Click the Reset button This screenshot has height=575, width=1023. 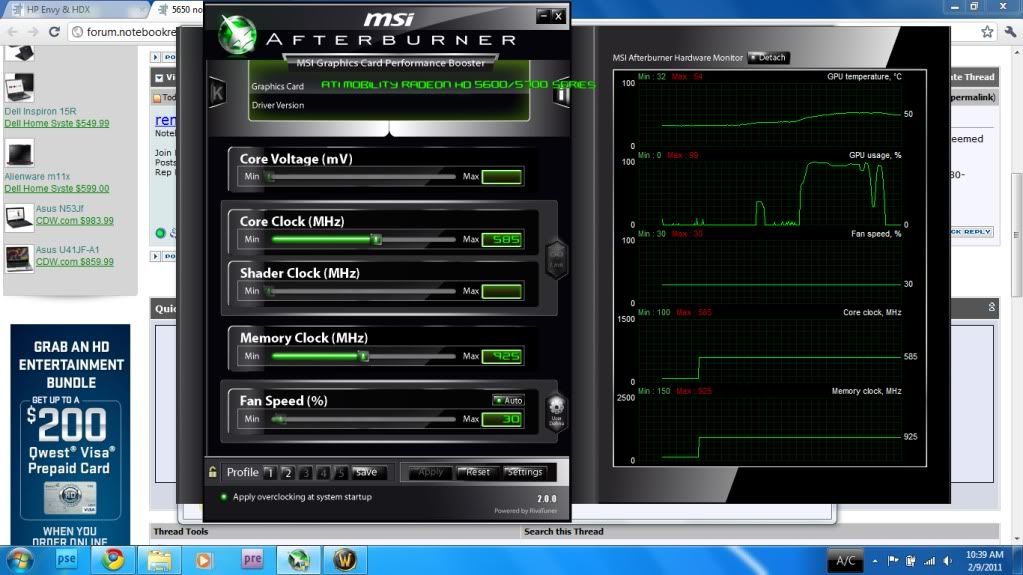(x=476, y=472)
